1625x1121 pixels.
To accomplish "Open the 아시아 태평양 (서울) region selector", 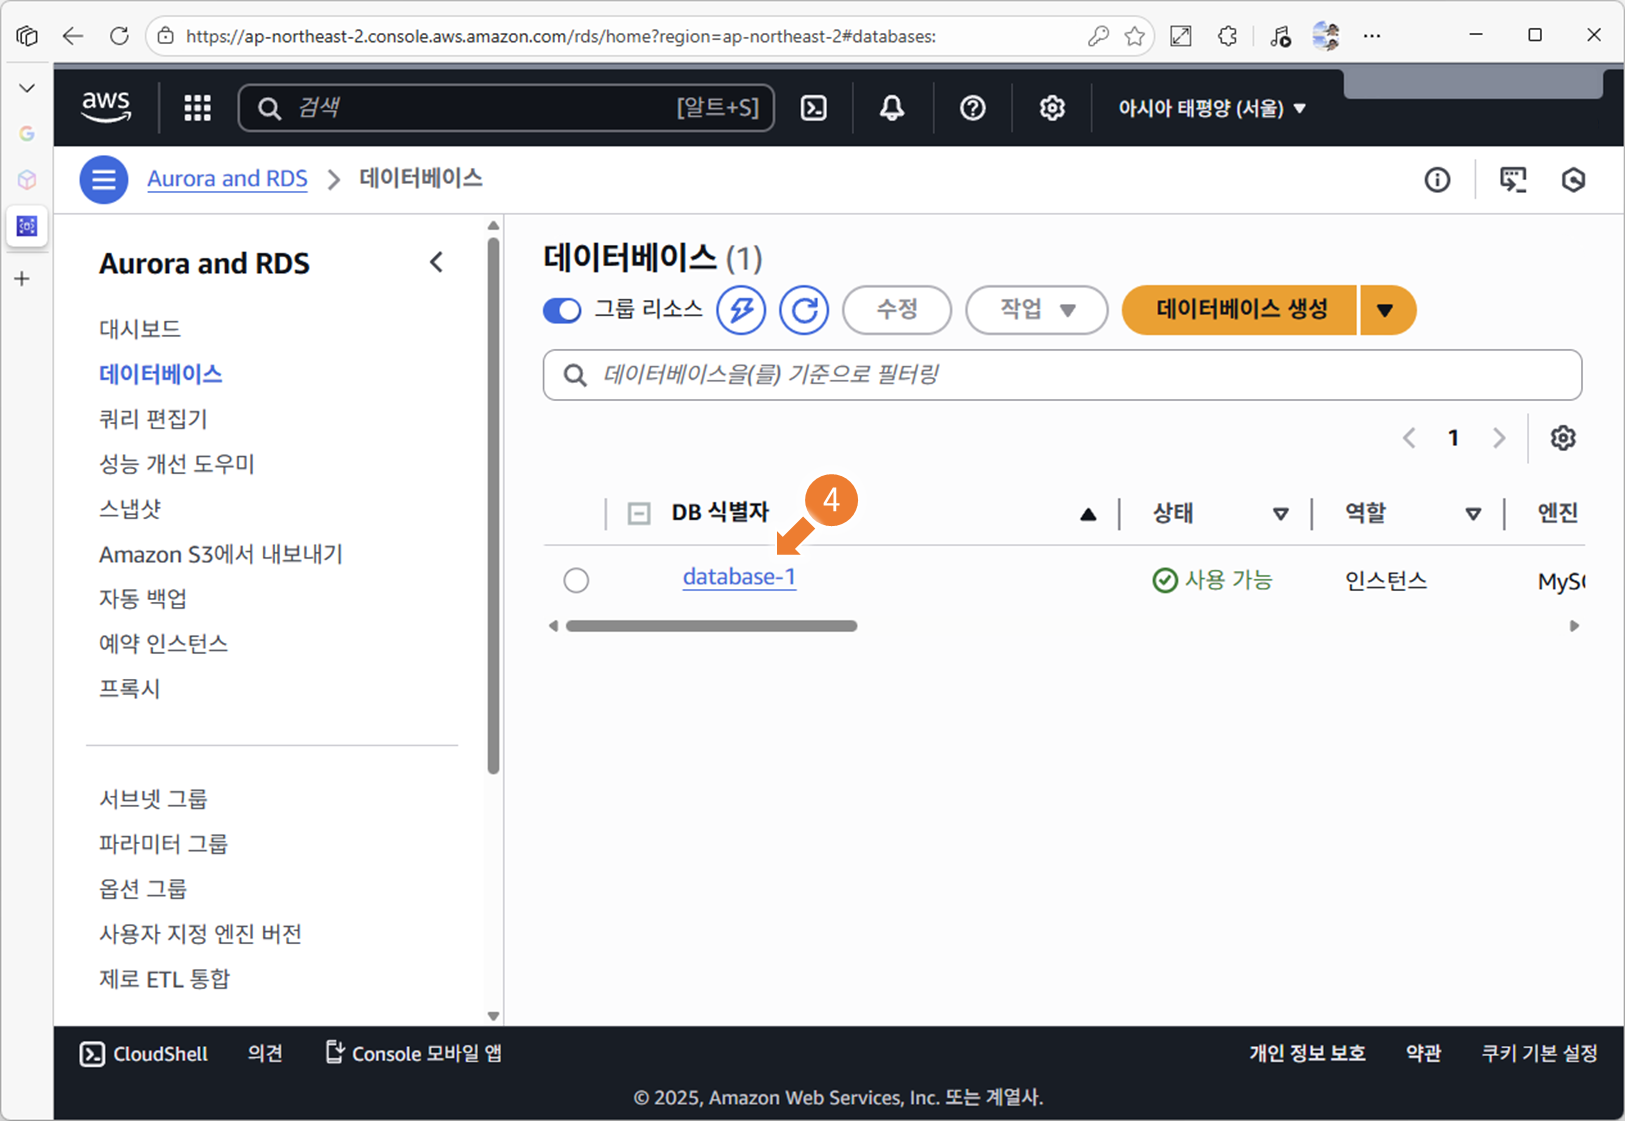I will [x=1212, y=108].
